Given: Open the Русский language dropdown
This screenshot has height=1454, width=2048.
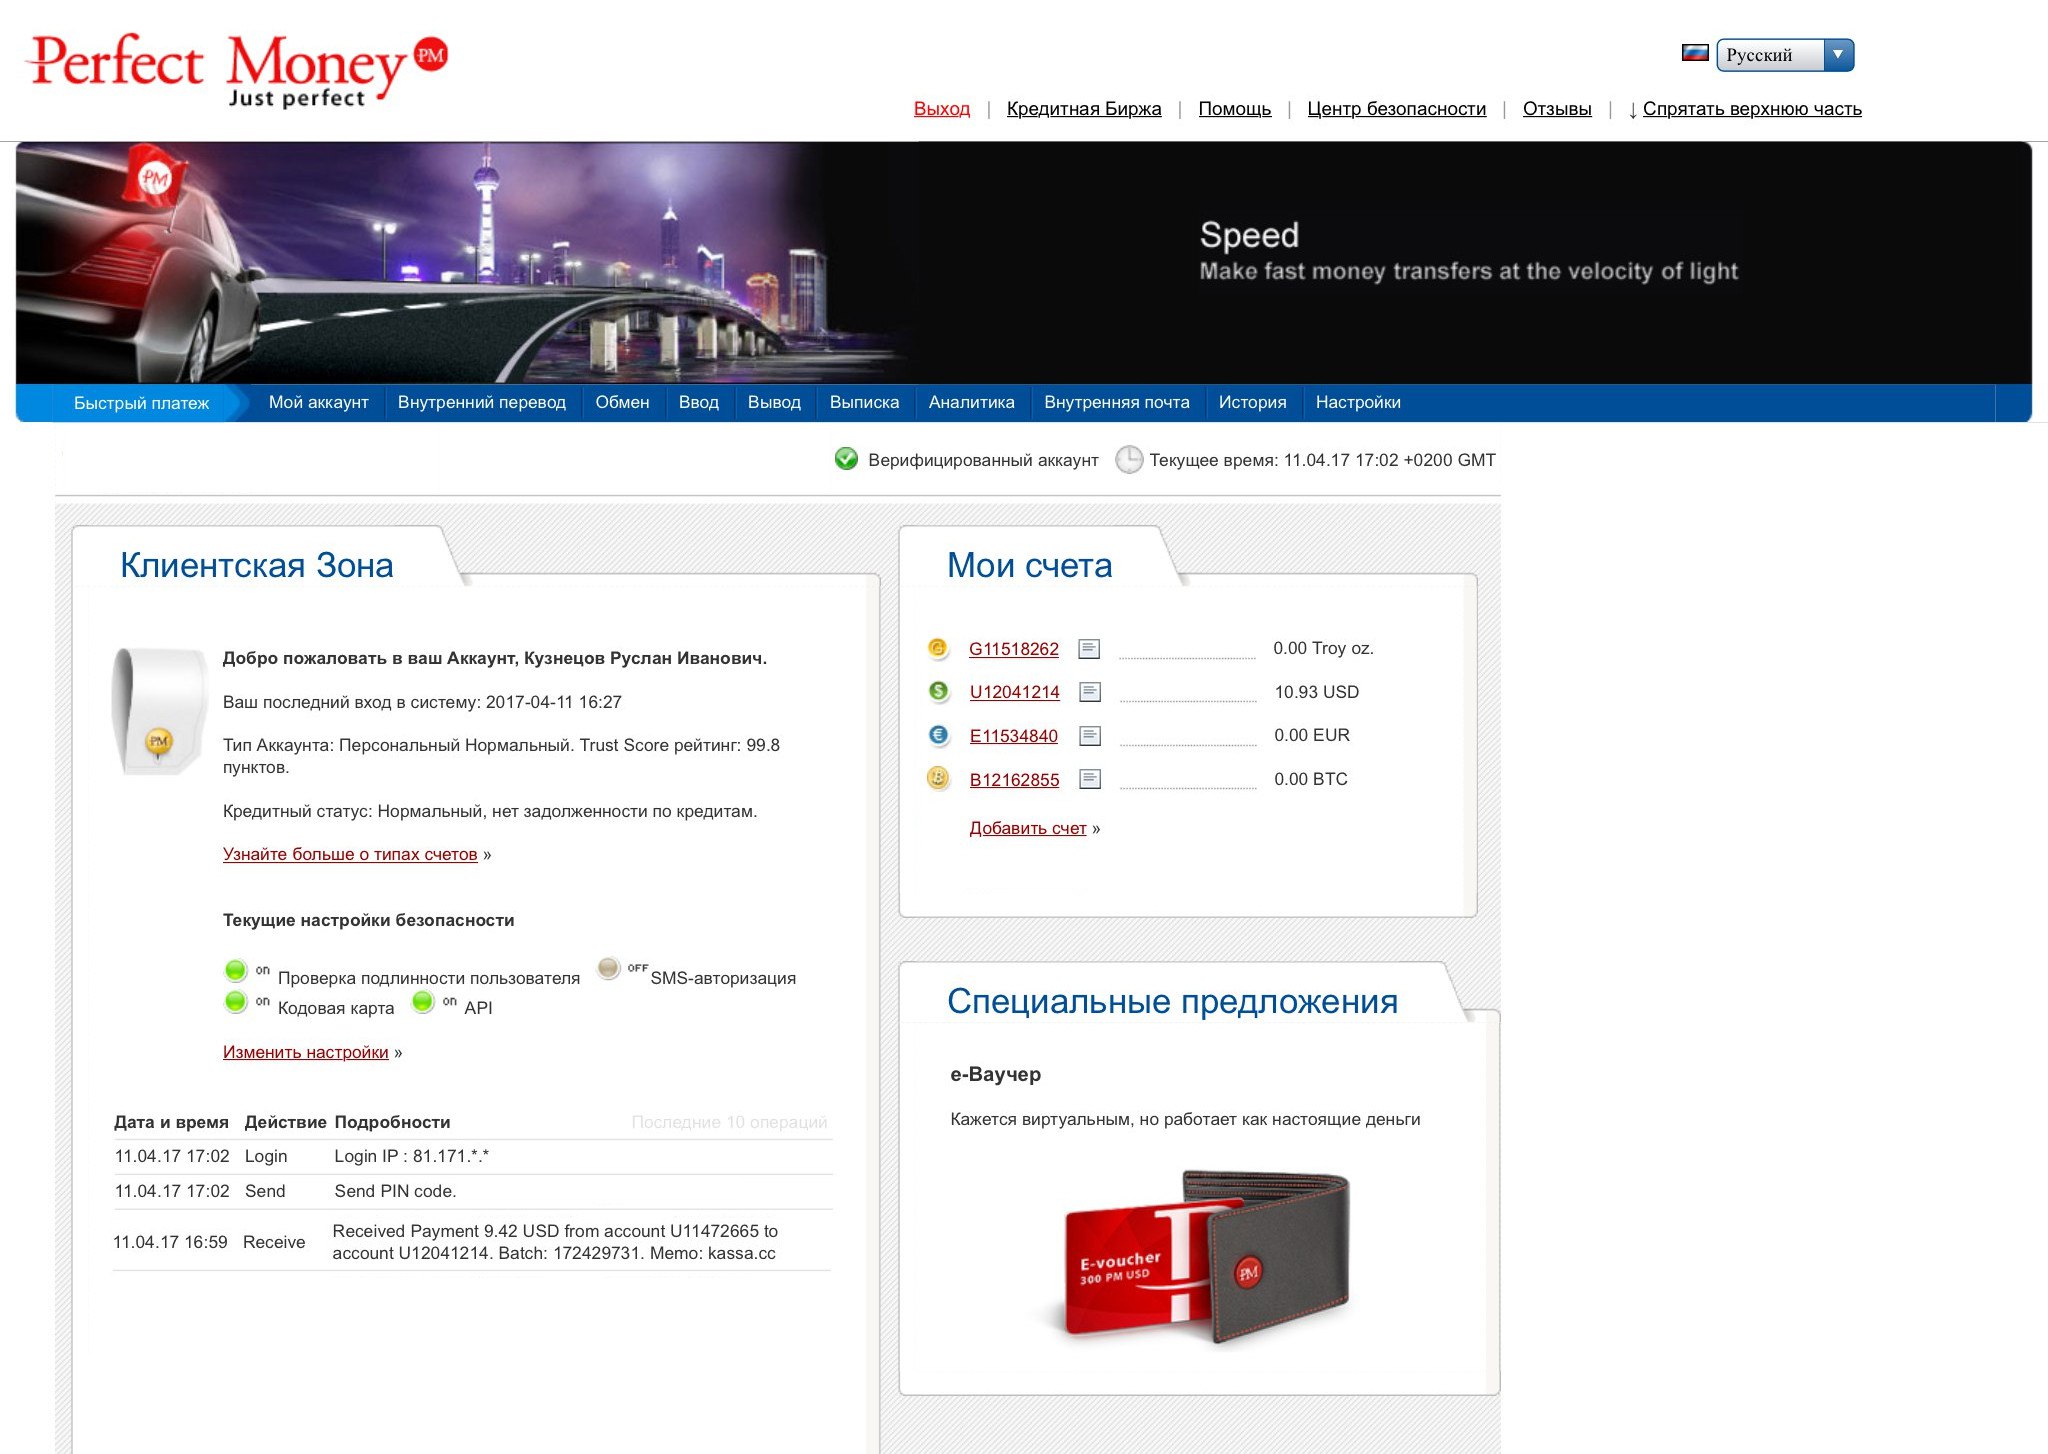Looking at the screenshot, I should (x=1785, y=55).
